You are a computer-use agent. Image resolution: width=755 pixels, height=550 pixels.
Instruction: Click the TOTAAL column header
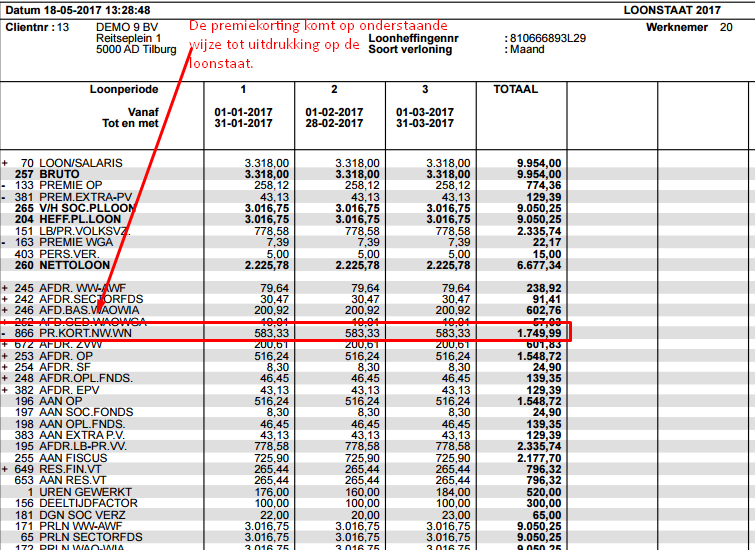pyautogui.click(x=515, y=89)
